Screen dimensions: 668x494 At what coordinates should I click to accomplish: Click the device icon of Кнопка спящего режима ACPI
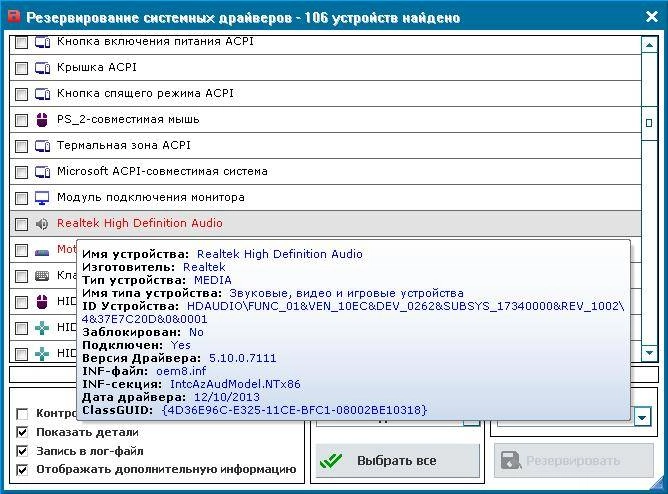pos(42,94)
